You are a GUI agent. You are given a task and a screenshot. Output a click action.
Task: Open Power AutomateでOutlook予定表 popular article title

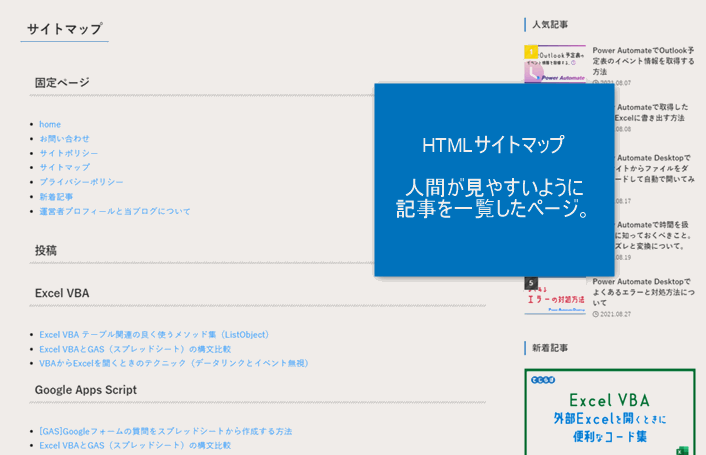point(643,61)
